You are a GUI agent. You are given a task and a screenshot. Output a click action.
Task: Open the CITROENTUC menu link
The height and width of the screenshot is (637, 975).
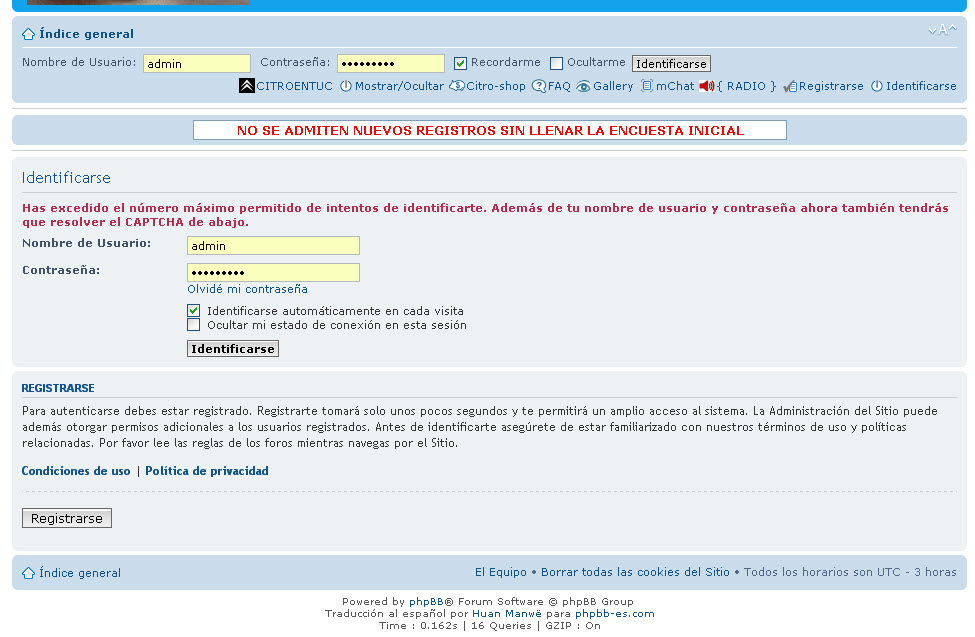pos(295,86)
